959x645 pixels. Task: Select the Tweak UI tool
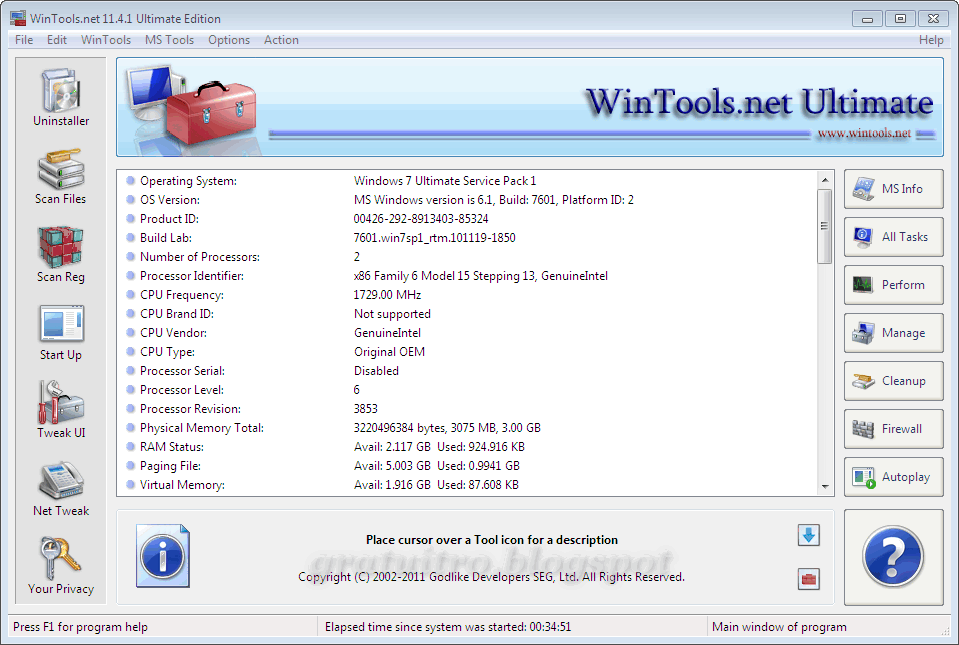pos(61,410)
